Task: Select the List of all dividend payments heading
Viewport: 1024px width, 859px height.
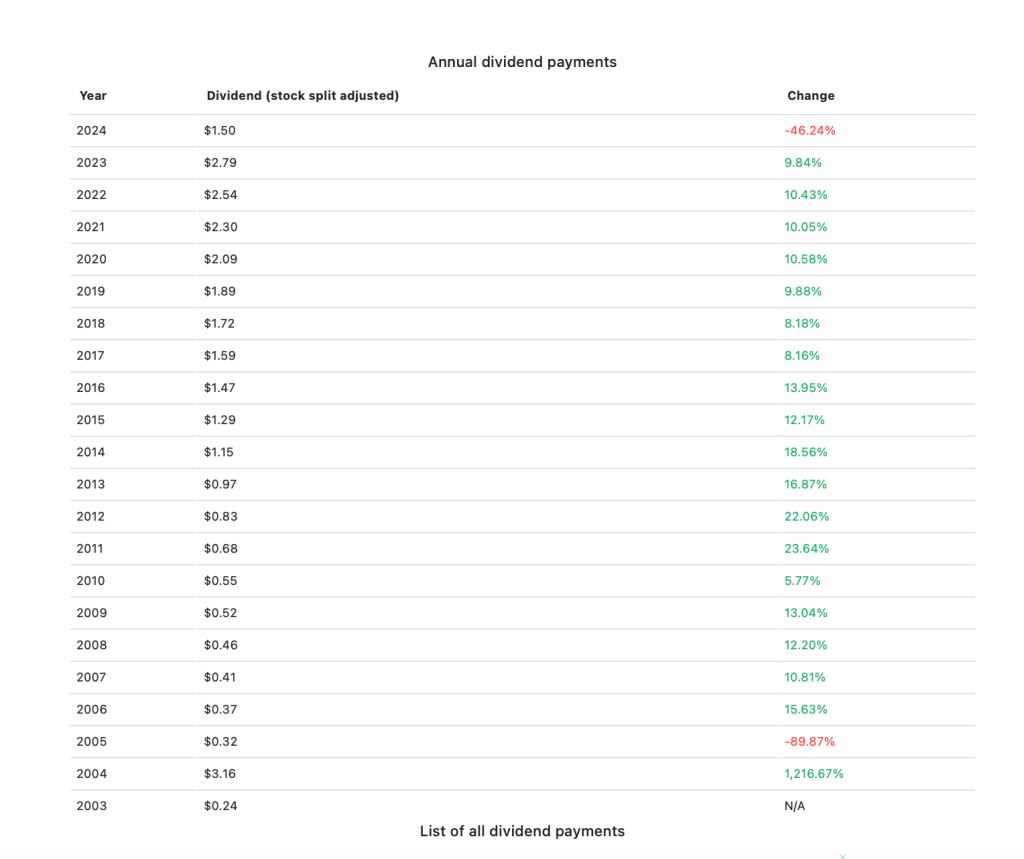Action: pyautogui.click(x=522, y=831)
